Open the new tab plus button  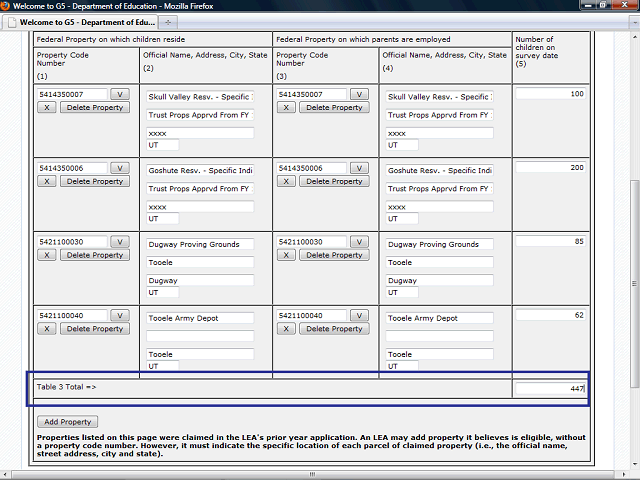pyautogui.click(x=168, y=22)
